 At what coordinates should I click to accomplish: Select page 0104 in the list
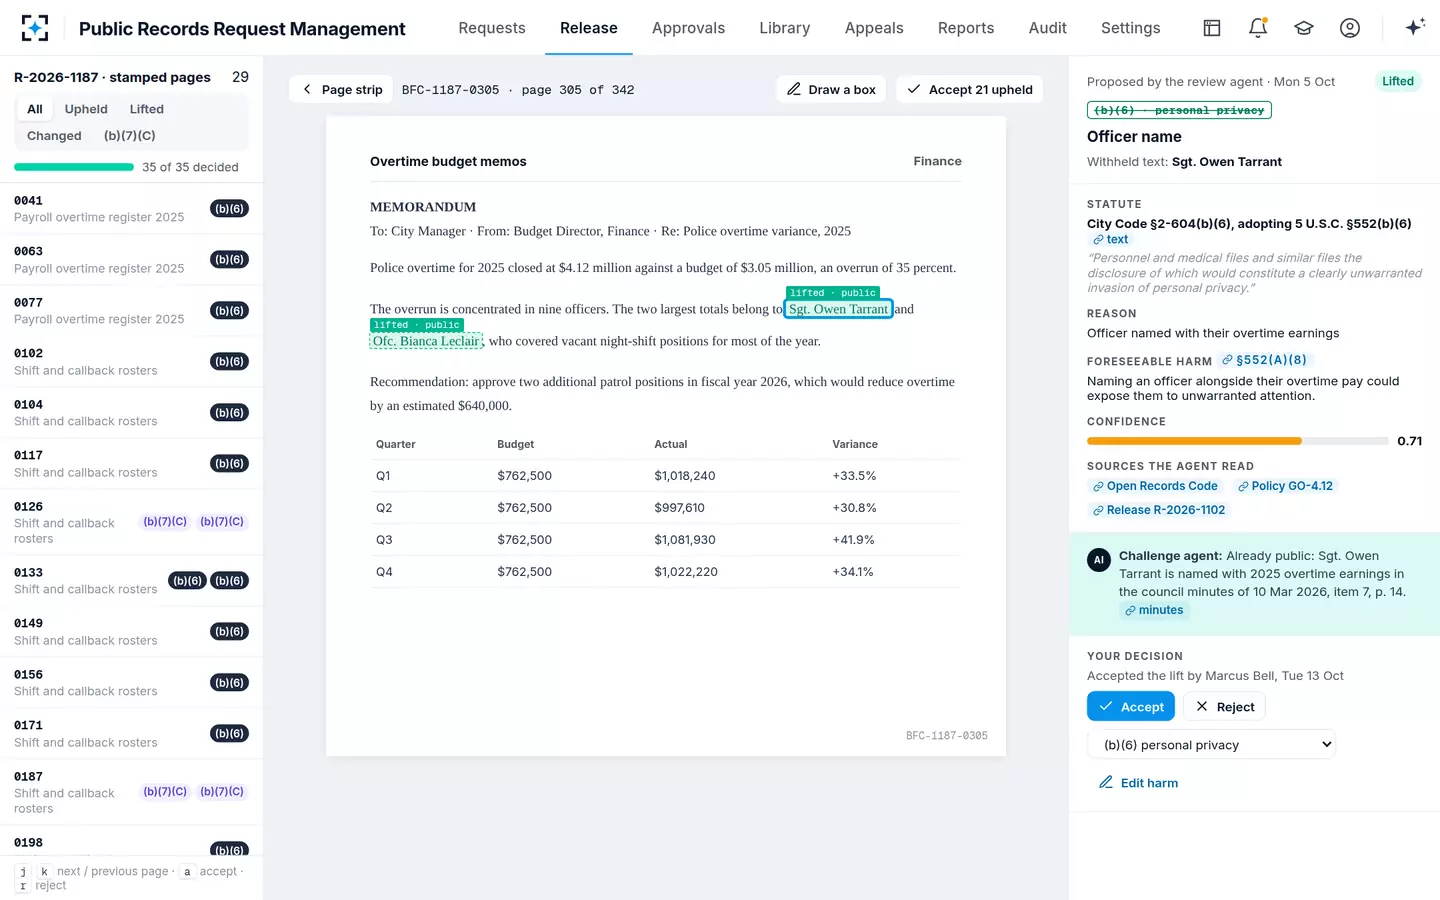point(131,413)
